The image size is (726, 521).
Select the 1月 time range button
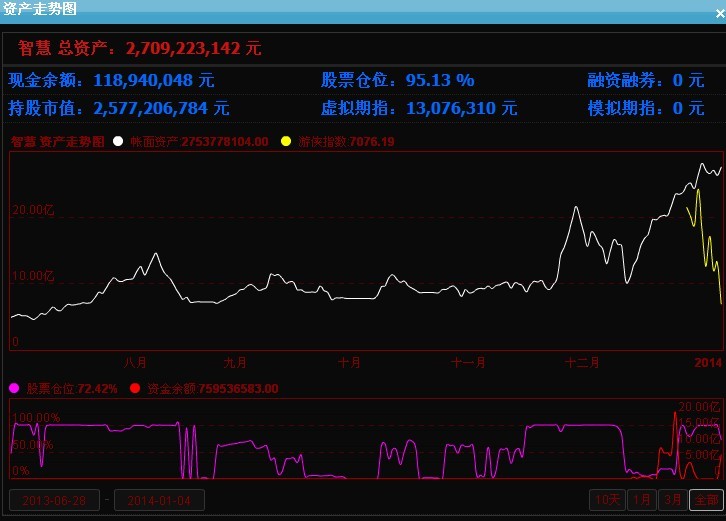(643, 500)
